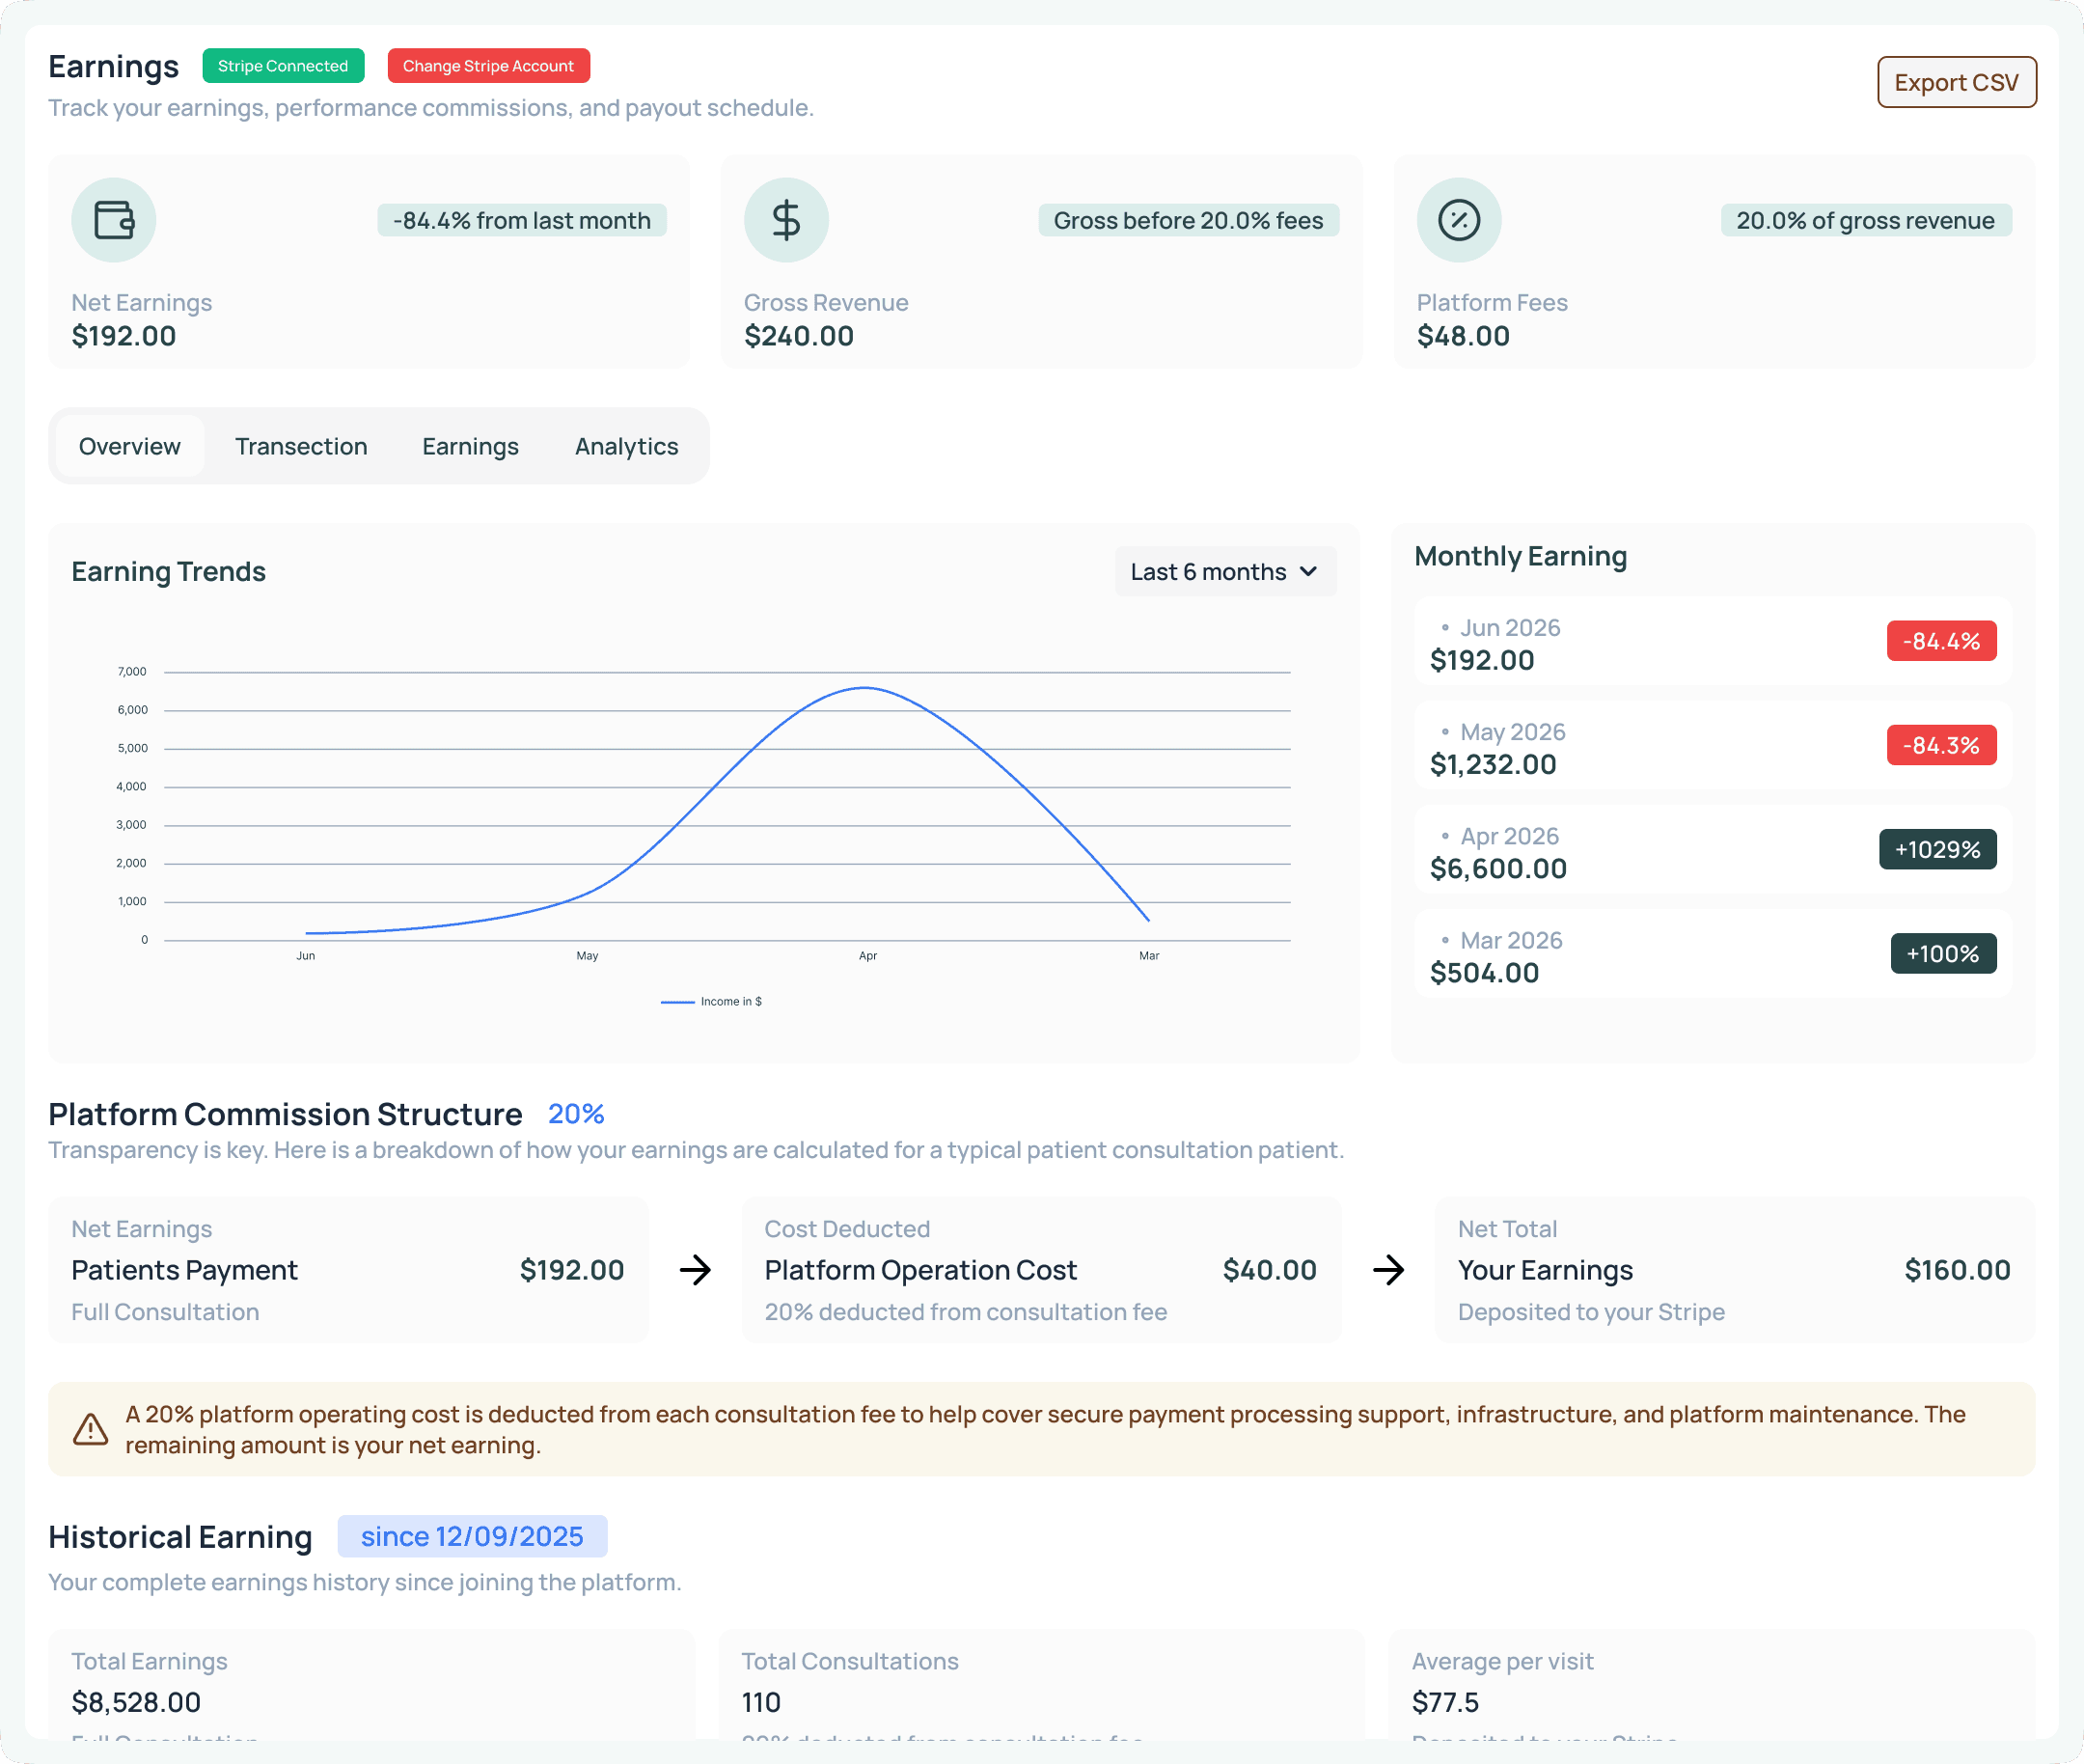Click the Average per visit $77.5 value

[x=1445, y=1702]
